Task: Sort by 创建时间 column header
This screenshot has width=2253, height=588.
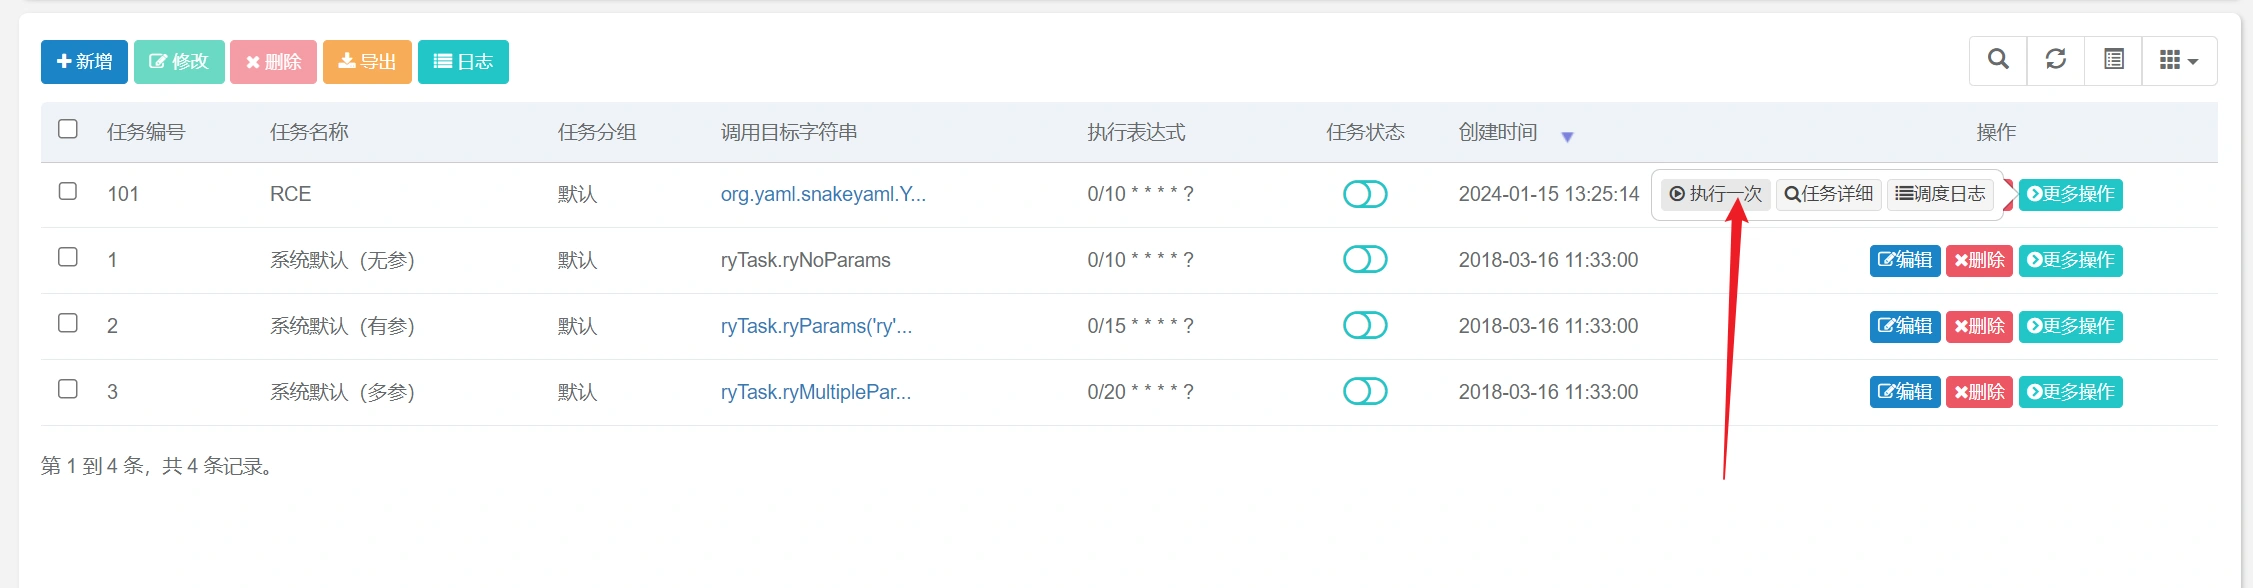Action: point(1498,132)
